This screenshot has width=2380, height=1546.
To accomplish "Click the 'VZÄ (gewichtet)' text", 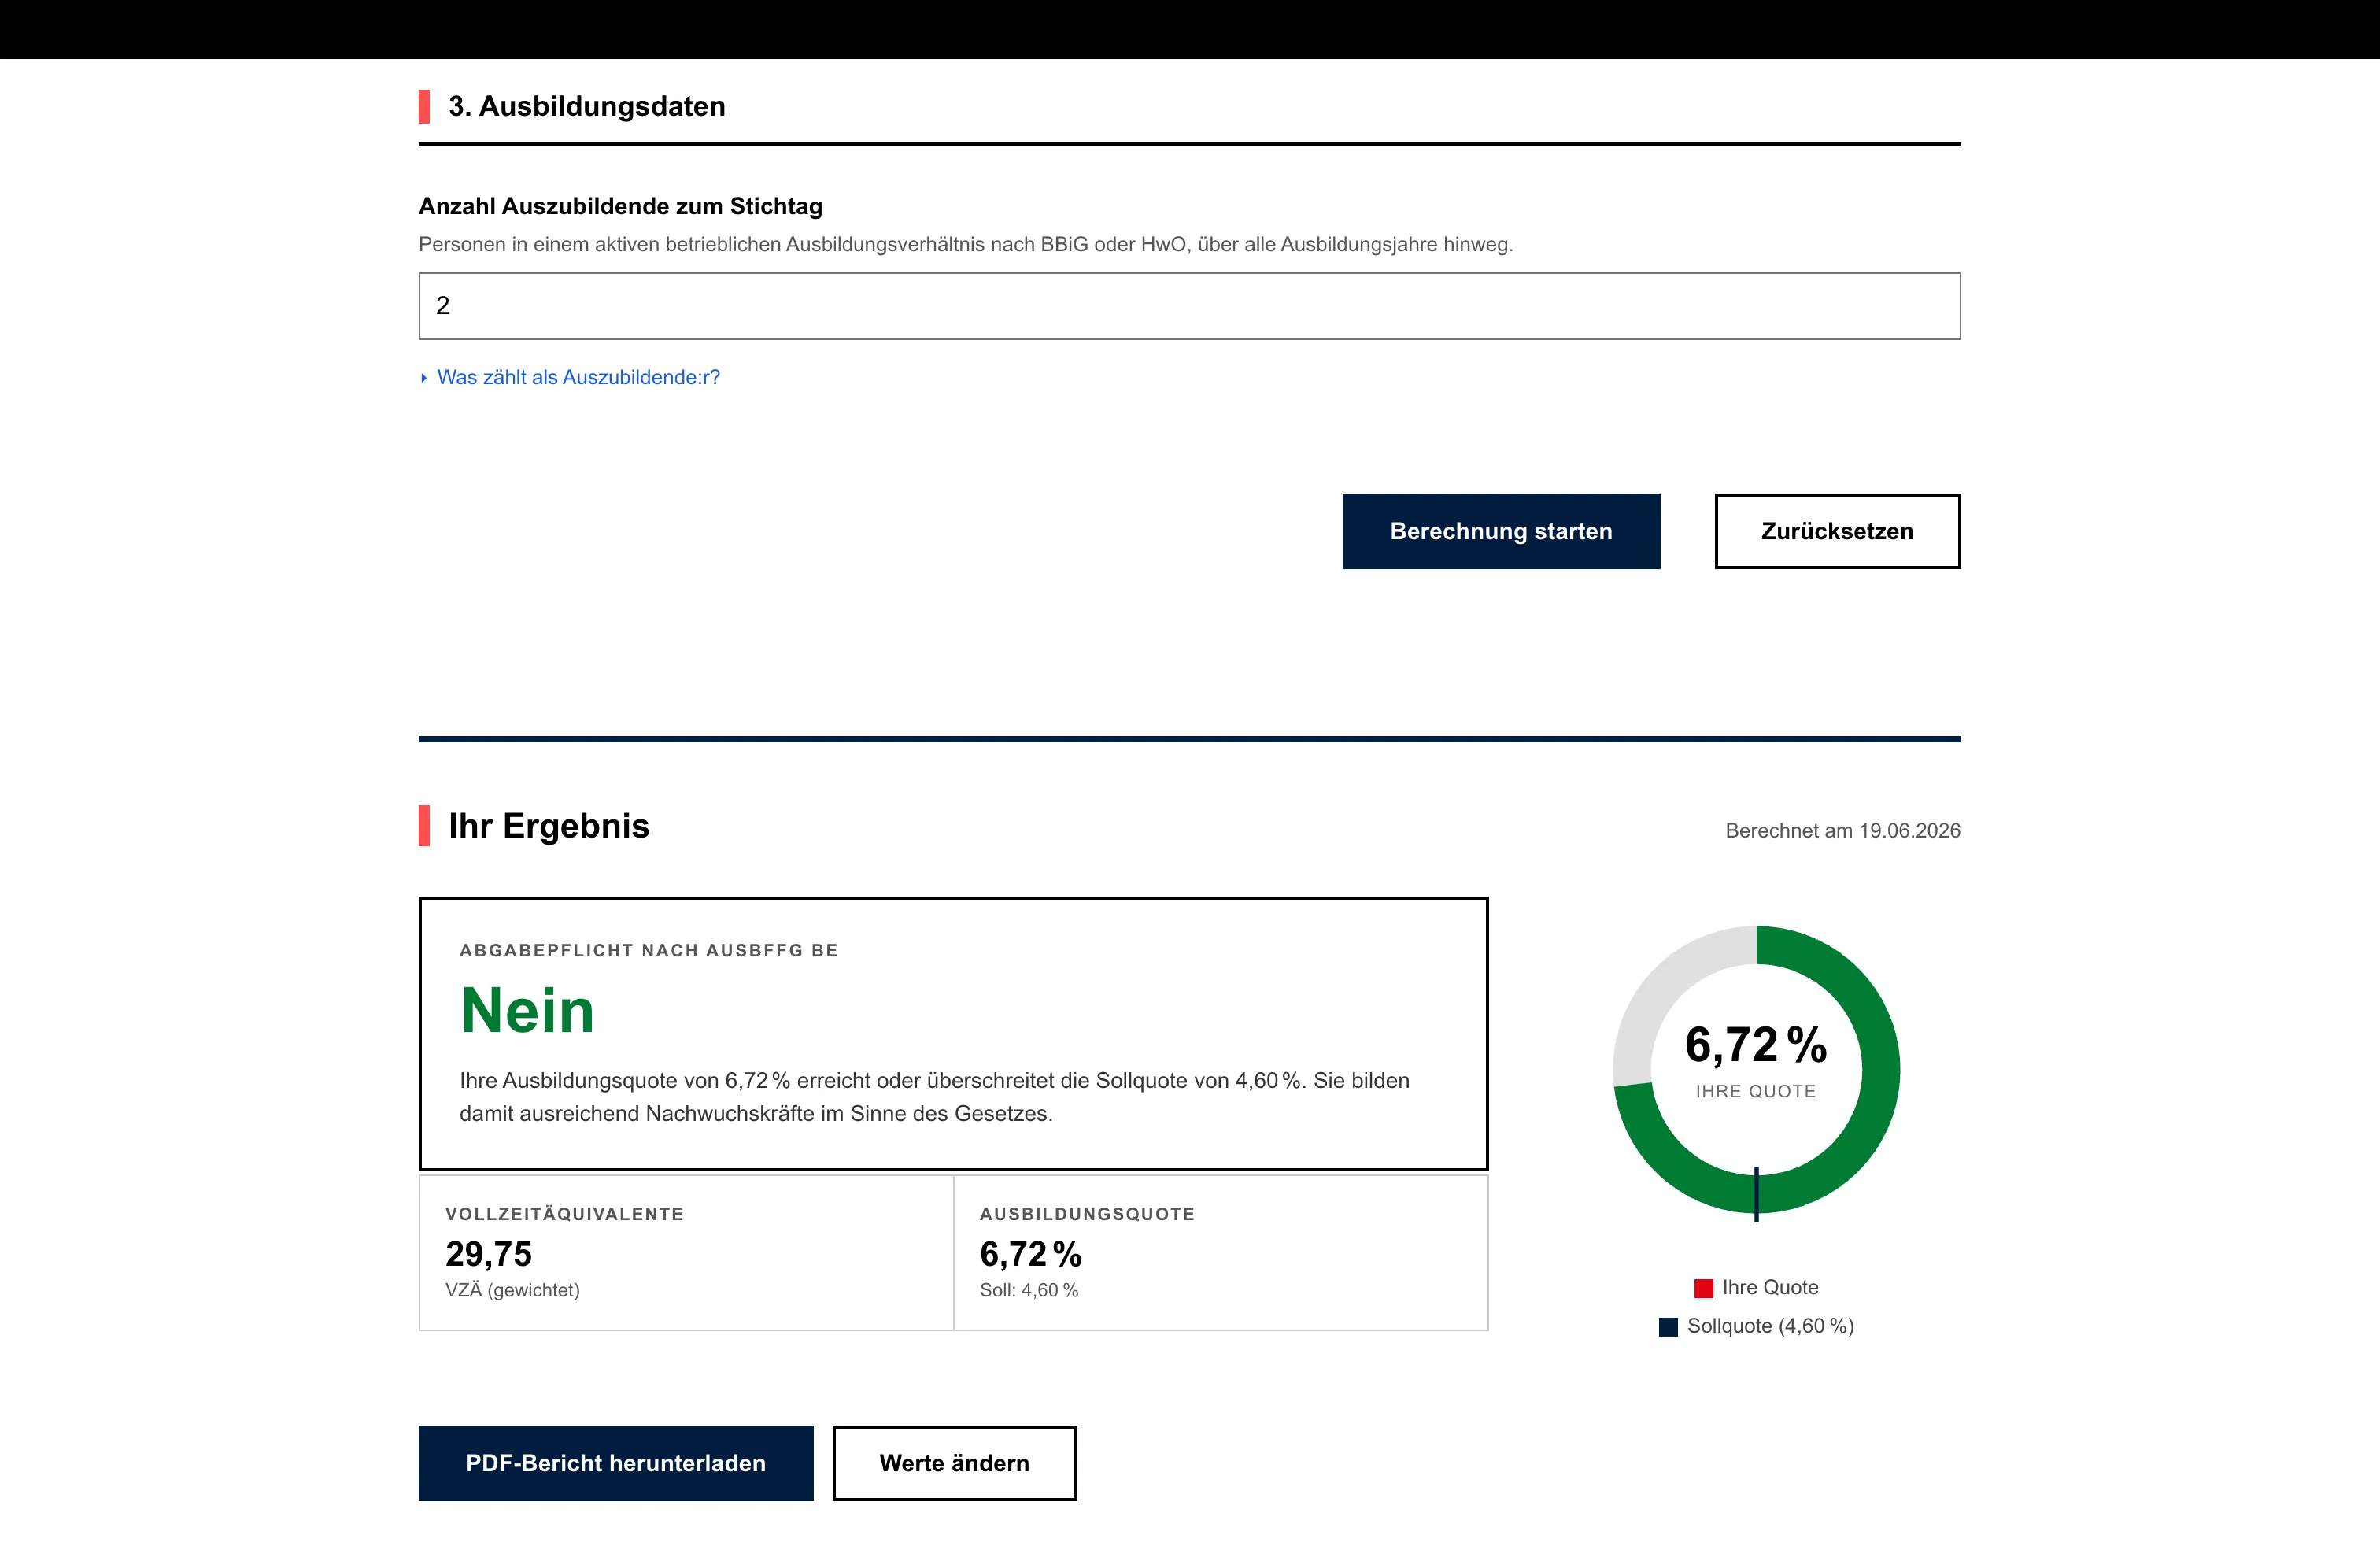I will pyautogui.click(x=512, y=1290).
